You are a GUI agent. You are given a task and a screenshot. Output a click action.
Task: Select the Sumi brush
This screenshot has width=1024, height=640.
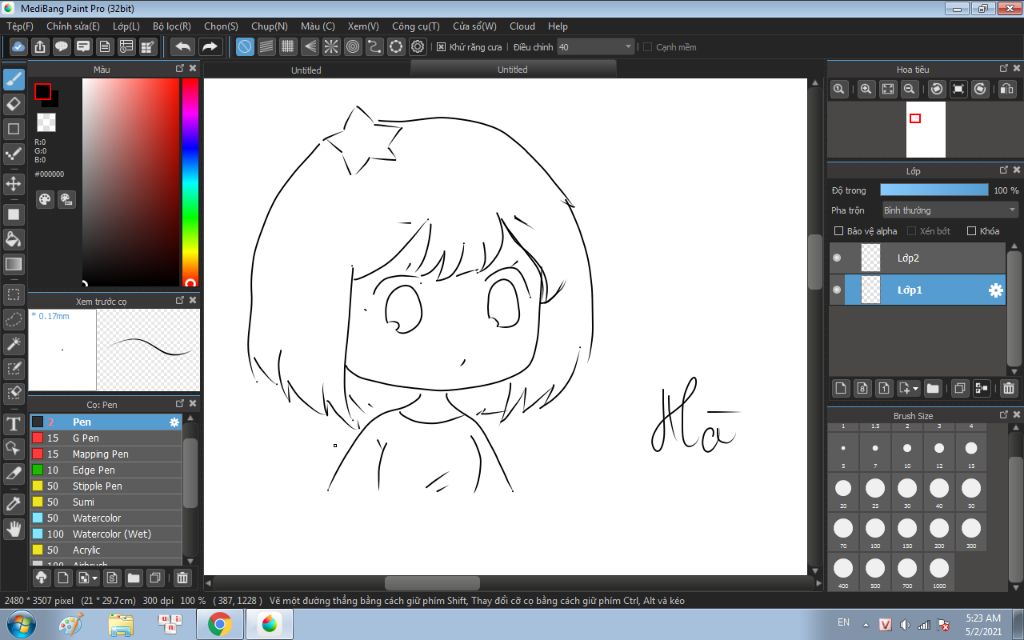[106, 502]
